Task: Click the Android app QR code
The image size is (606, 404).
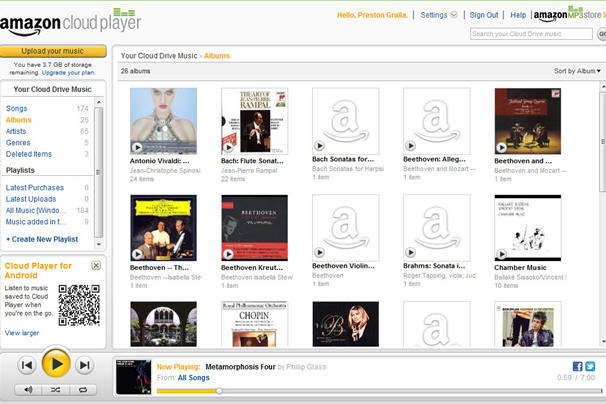Action: tap(79, 305)
